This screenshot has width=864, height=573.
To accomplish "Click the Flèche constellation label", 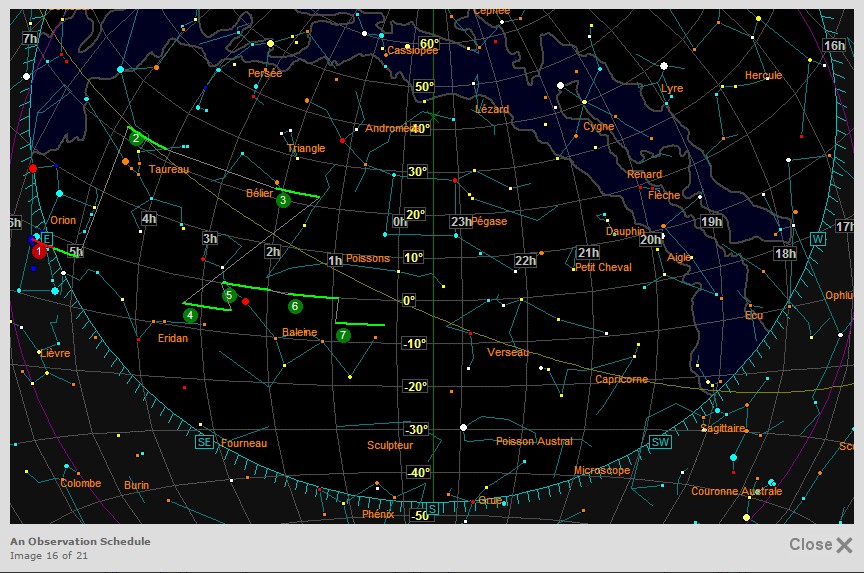I will tap(664, 195).
